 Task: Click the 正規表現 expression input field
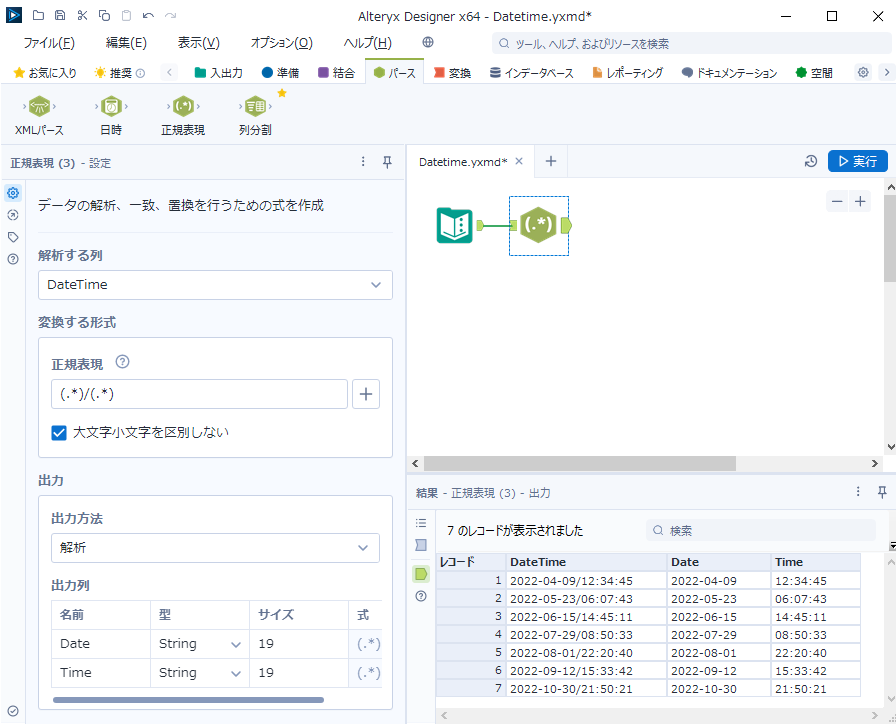199,394
